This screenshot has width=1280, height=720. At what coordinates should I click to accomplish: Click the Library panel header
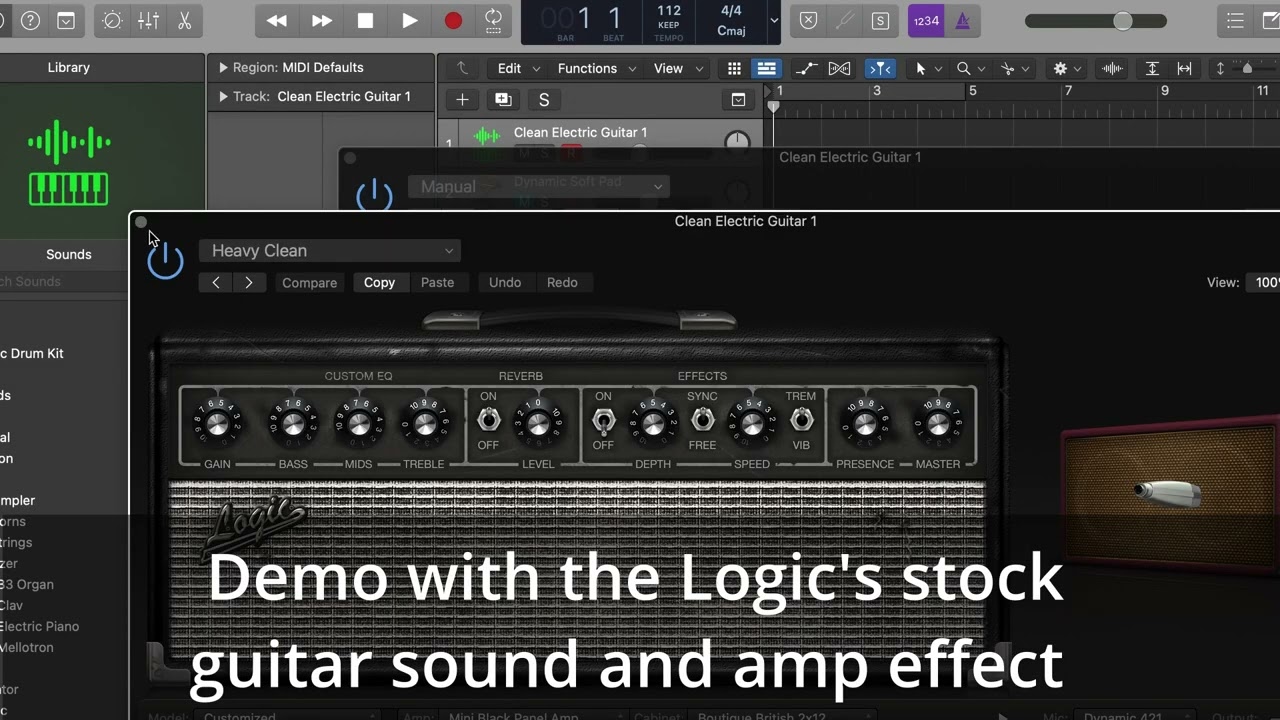tap(69, 67)
